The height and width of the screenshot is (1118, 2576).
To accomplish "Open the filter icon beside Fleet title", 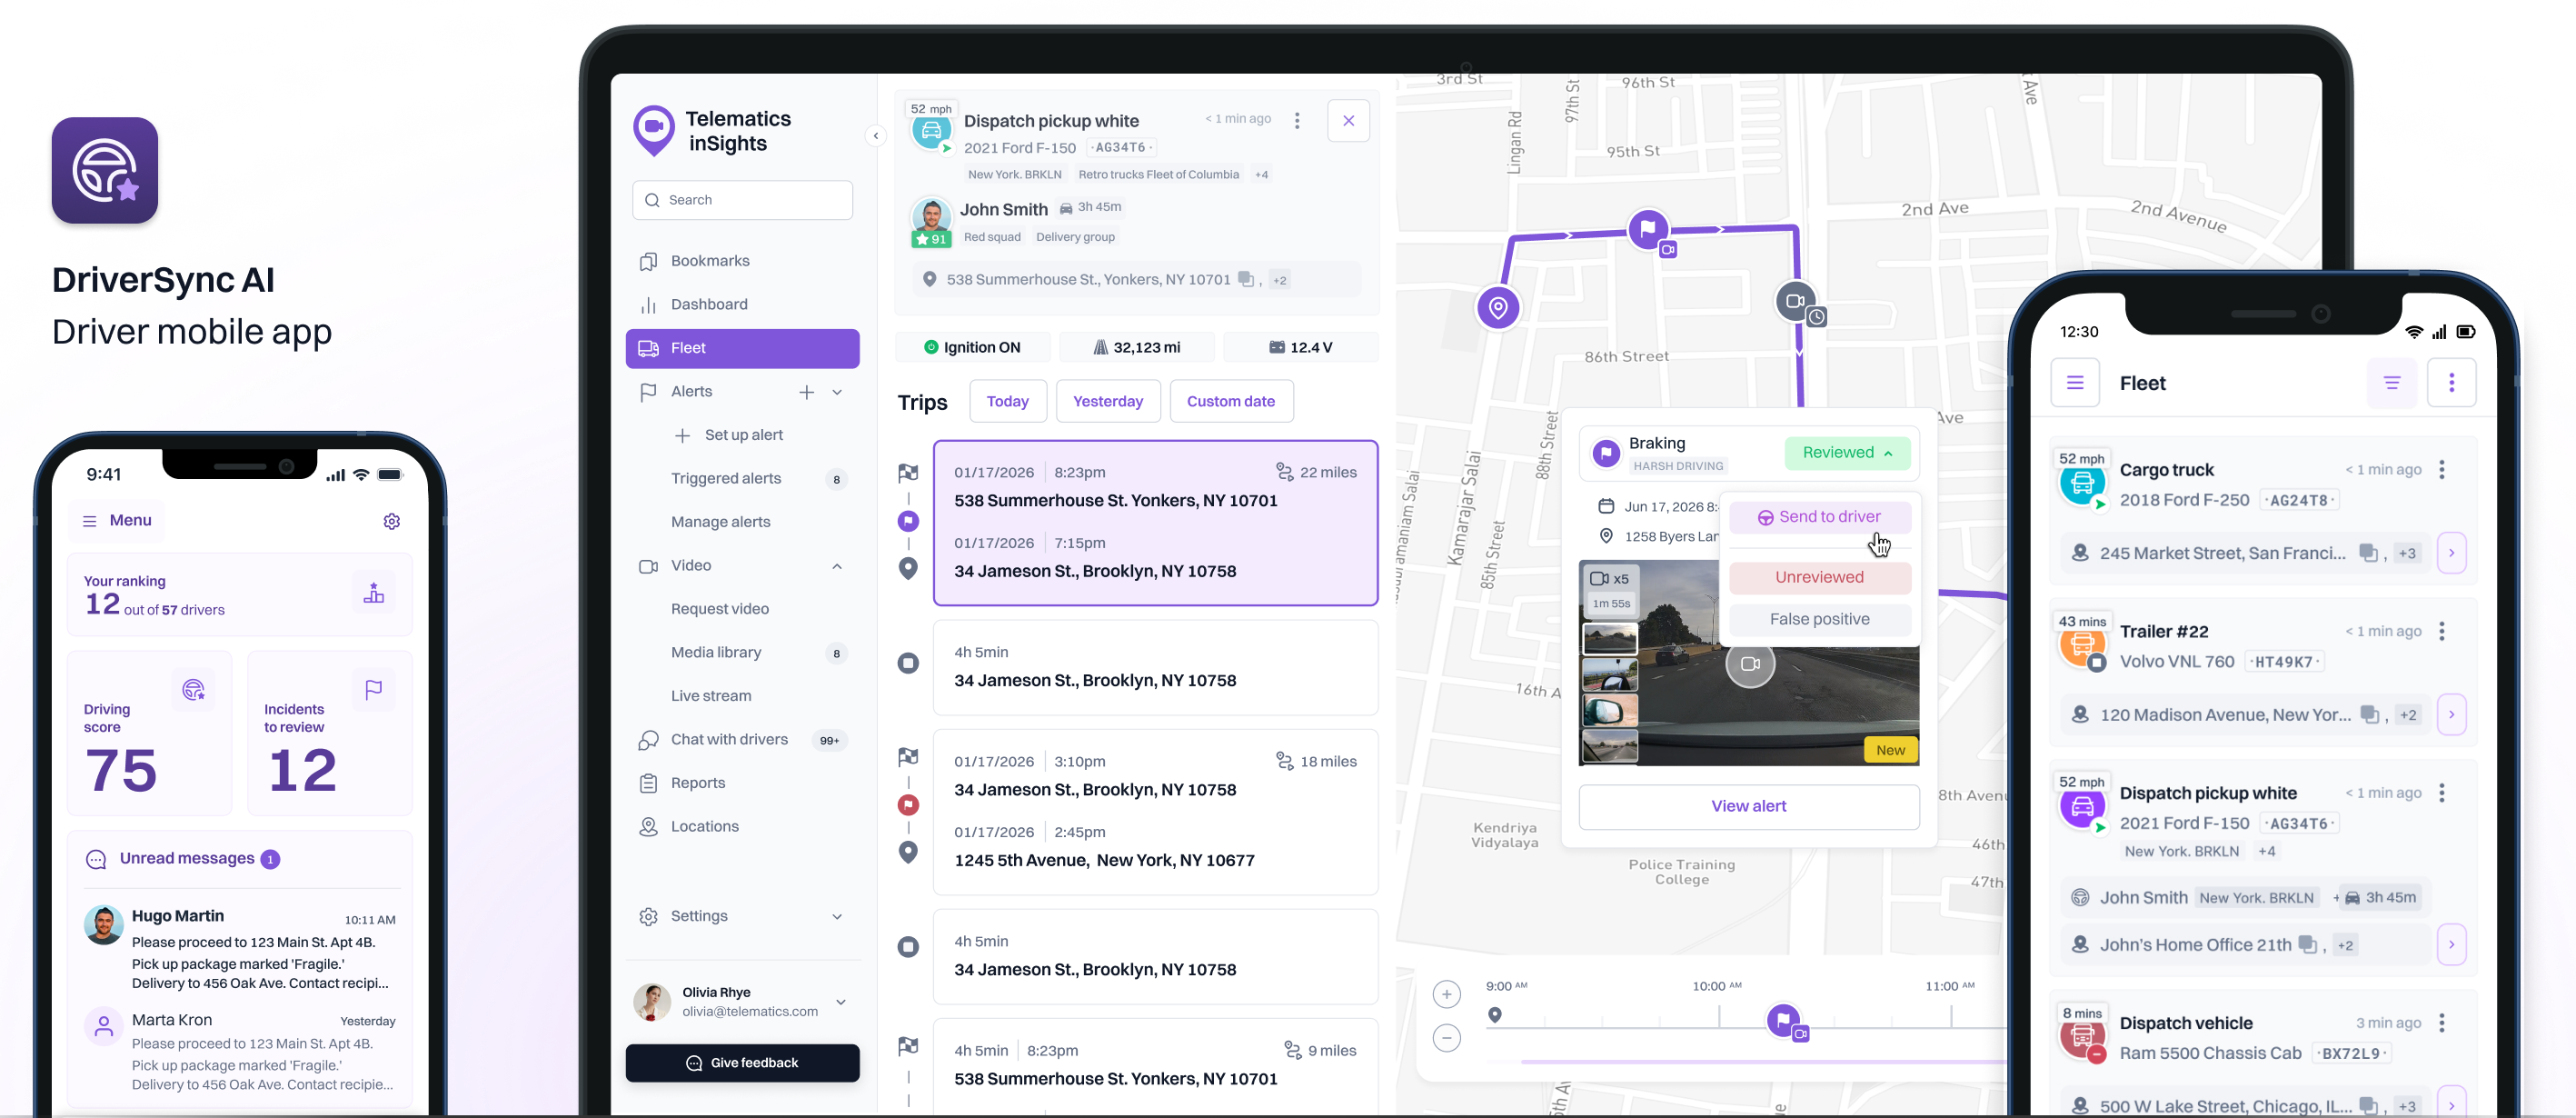I will point(2391,383).
